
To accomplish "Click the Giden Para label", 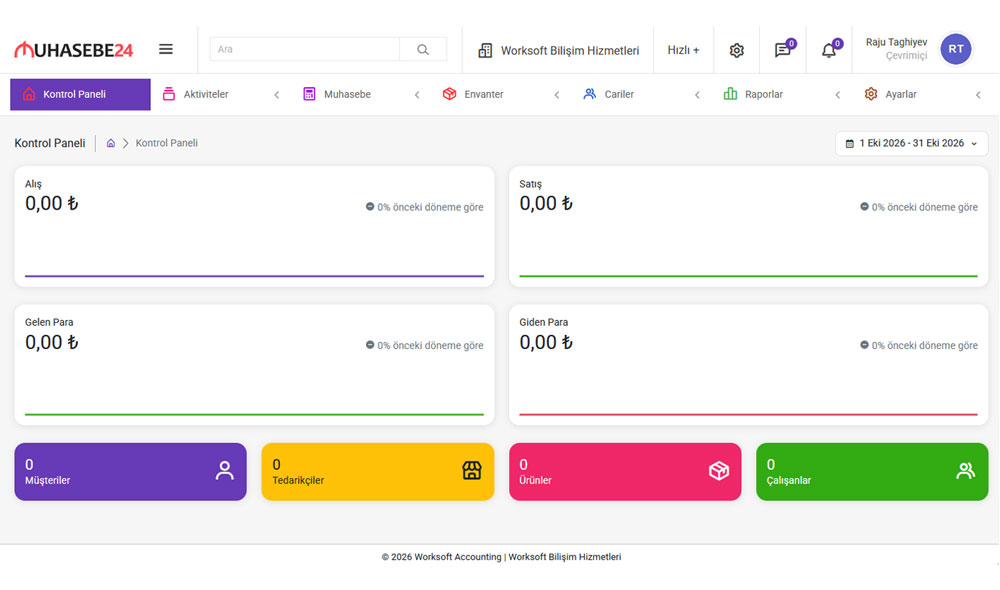I will point(543,322).
